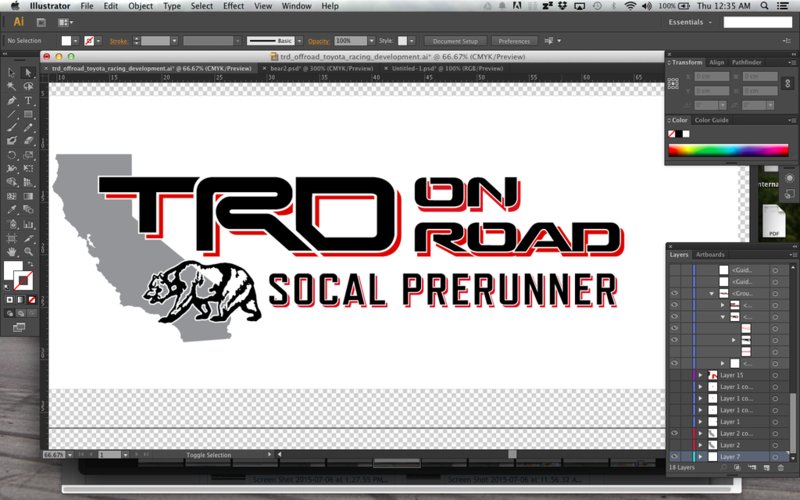
Task: Select the Artboard tool
Action: point(11,238)
